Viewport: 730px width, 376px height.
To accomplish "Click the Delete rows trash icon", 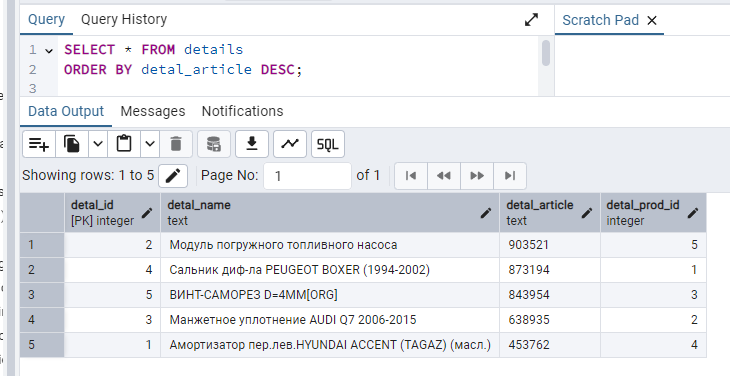I will [176, 144].
